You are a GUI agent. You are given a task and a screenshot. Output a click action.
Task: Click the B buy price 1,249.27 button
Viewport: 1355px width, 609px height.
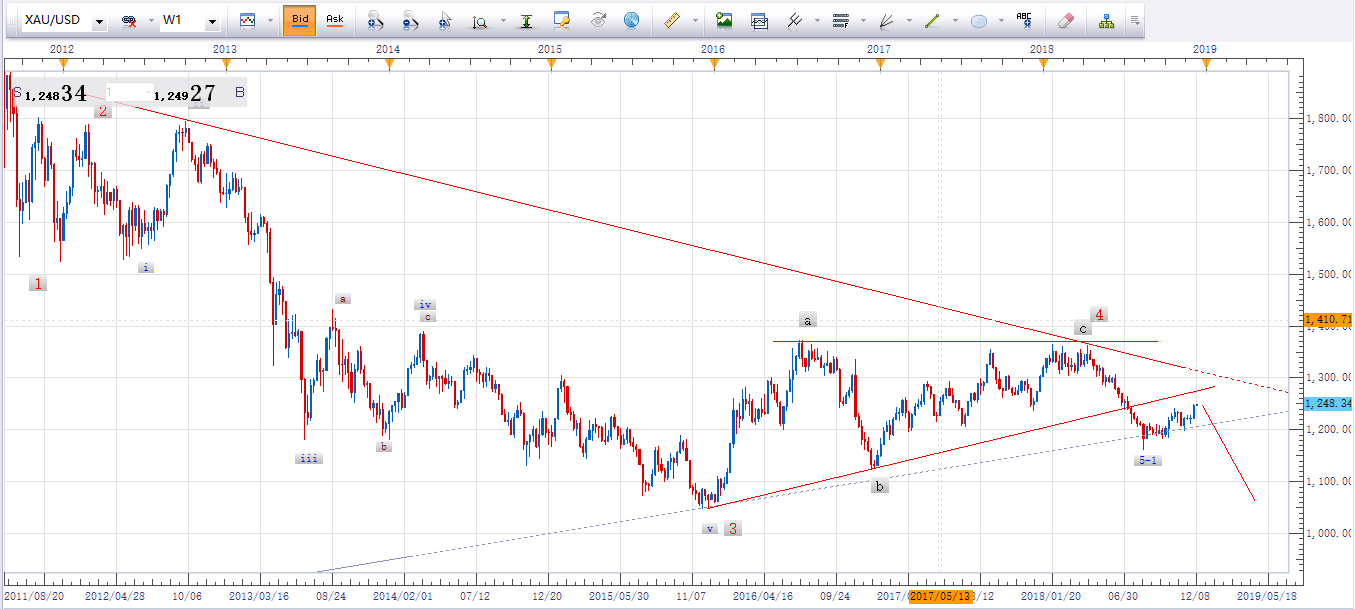(200, 94)
